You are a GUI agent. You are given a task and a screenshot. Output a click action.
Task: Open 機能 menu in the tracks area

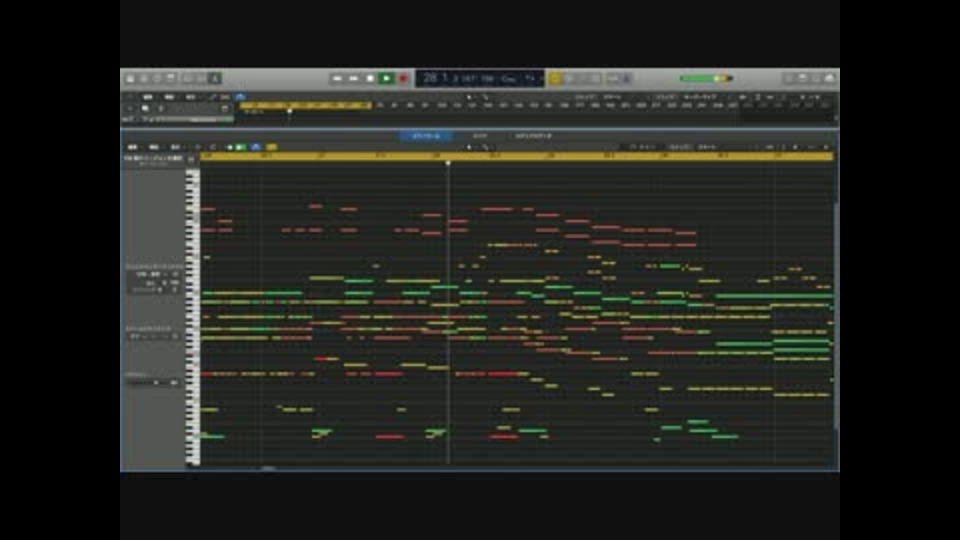tap(169, 97)
